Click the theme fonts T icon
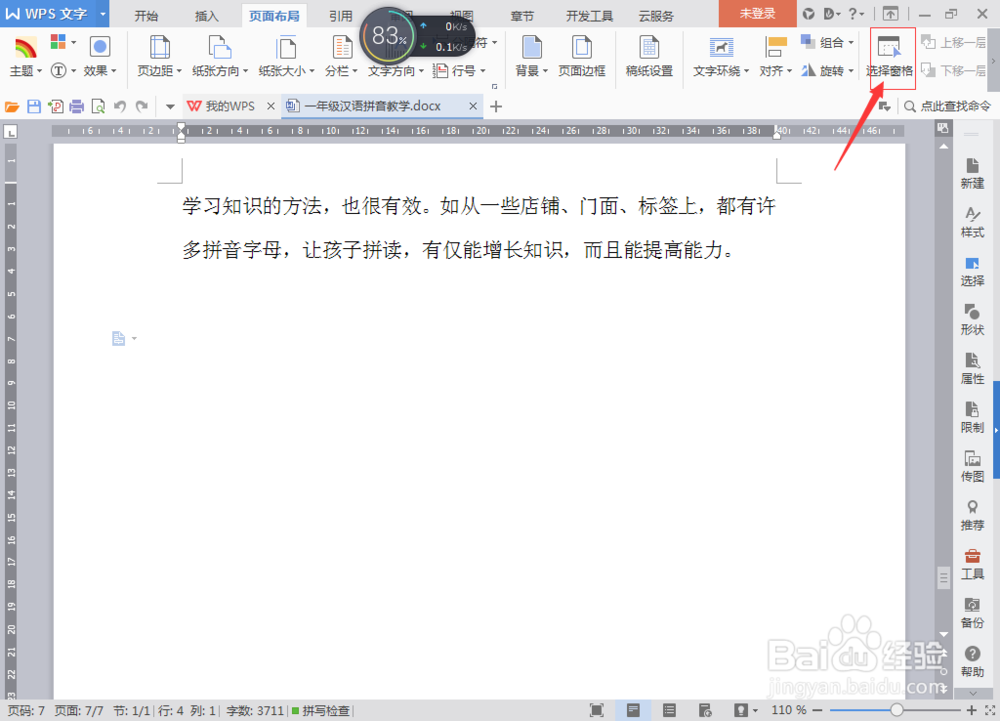This screenshot has height=721, width=1000. [59, 70]
